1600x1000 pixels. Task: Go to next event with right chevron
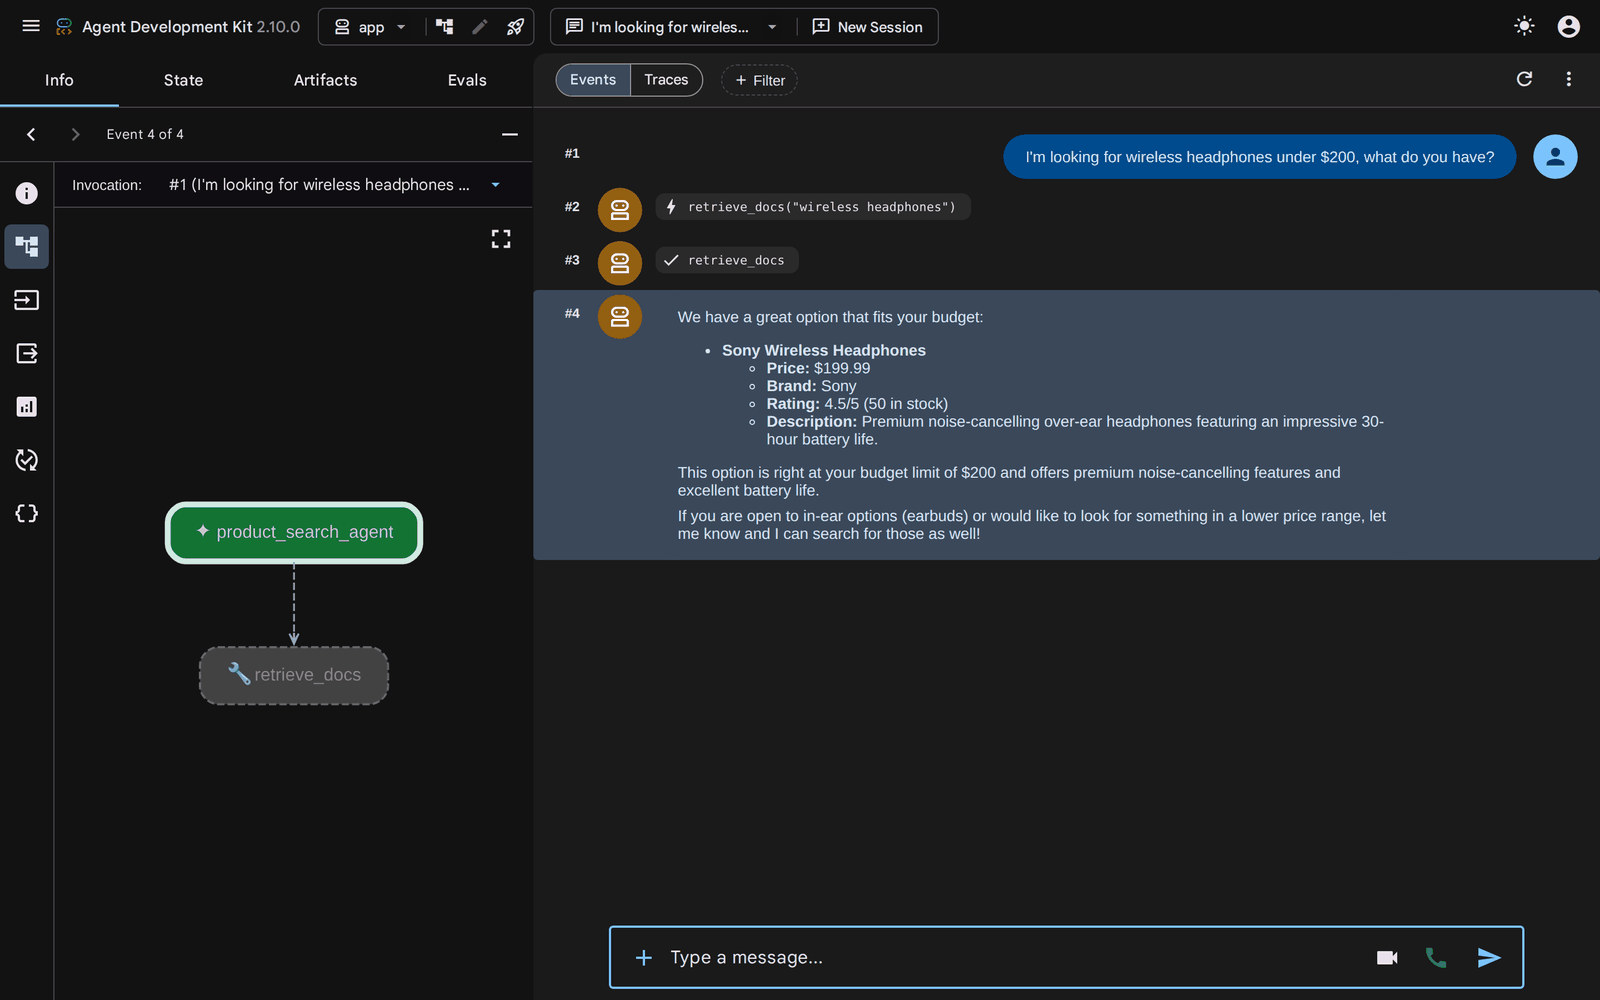tap(75, 134)
